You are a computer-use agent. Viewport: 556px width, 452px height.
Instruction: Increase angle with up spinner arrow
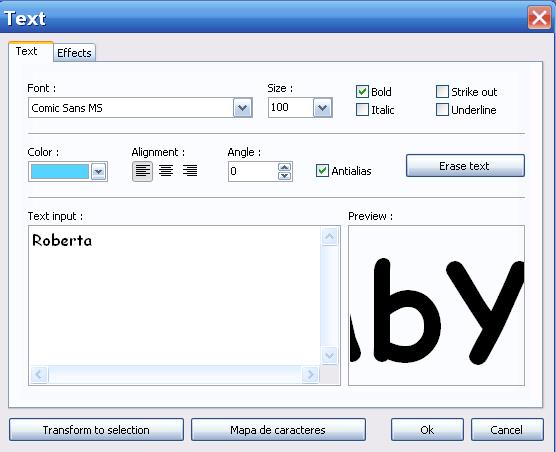point(284,167)
